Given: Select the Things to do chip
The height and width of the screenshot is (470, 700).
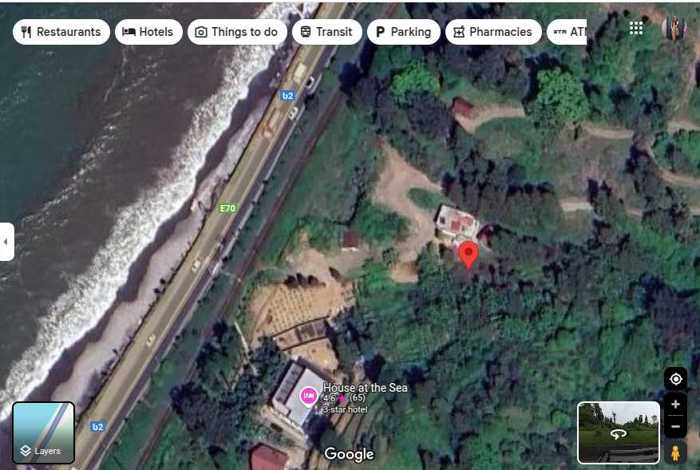Looking at the screenshot, I should [x=237, y=32].
